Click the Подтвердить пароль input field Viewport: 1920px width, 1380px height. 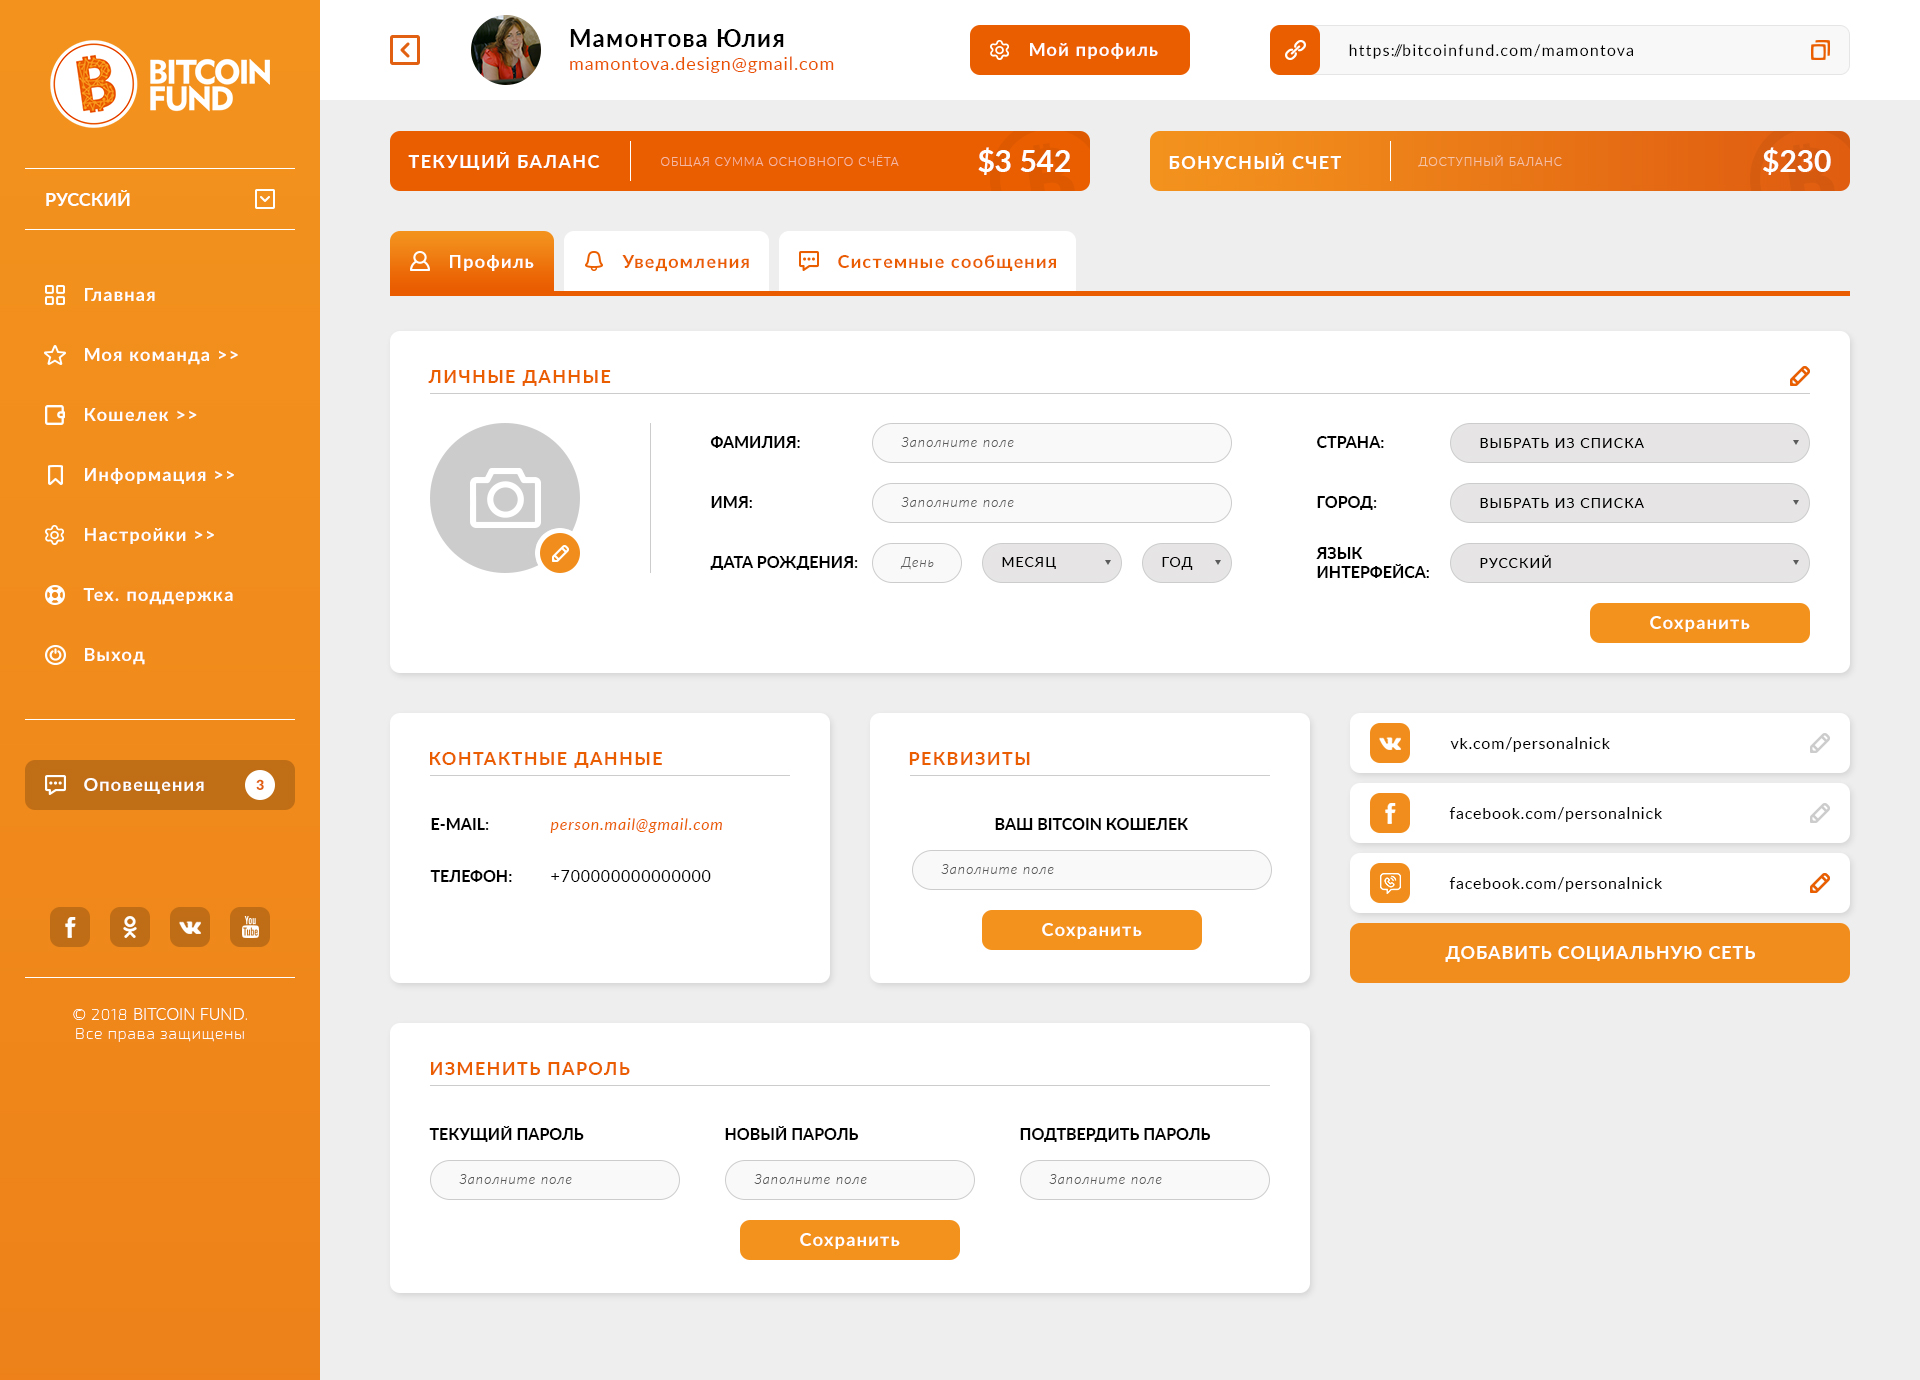pos(1144,1180)
